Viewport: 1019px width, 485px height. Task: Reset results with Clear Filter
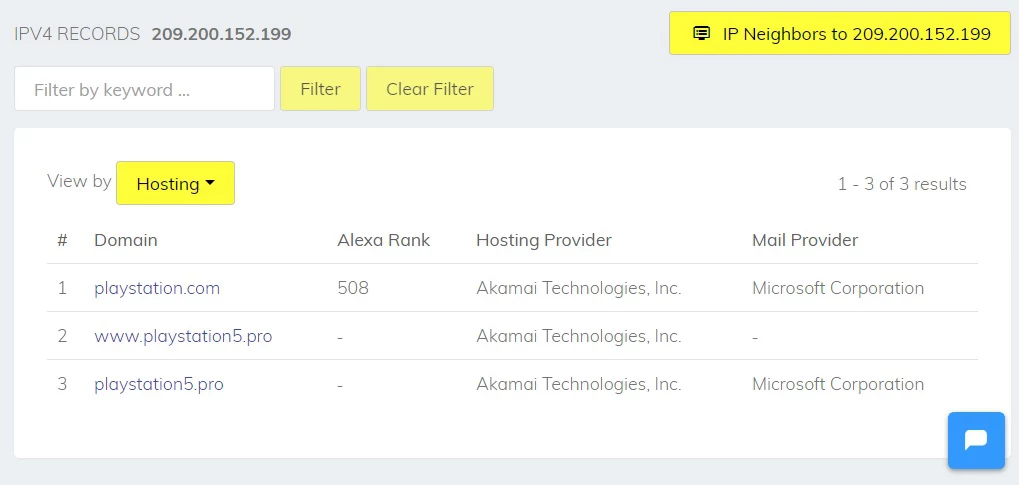click(430, 88)
